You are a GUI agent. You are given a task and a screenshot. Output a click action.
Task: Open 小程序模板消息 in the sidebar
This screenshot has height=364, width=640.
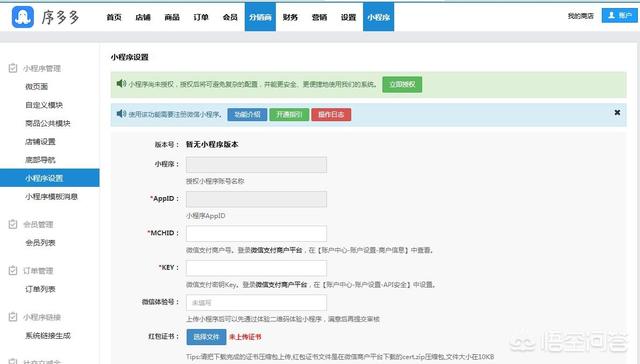pos(51,197)
